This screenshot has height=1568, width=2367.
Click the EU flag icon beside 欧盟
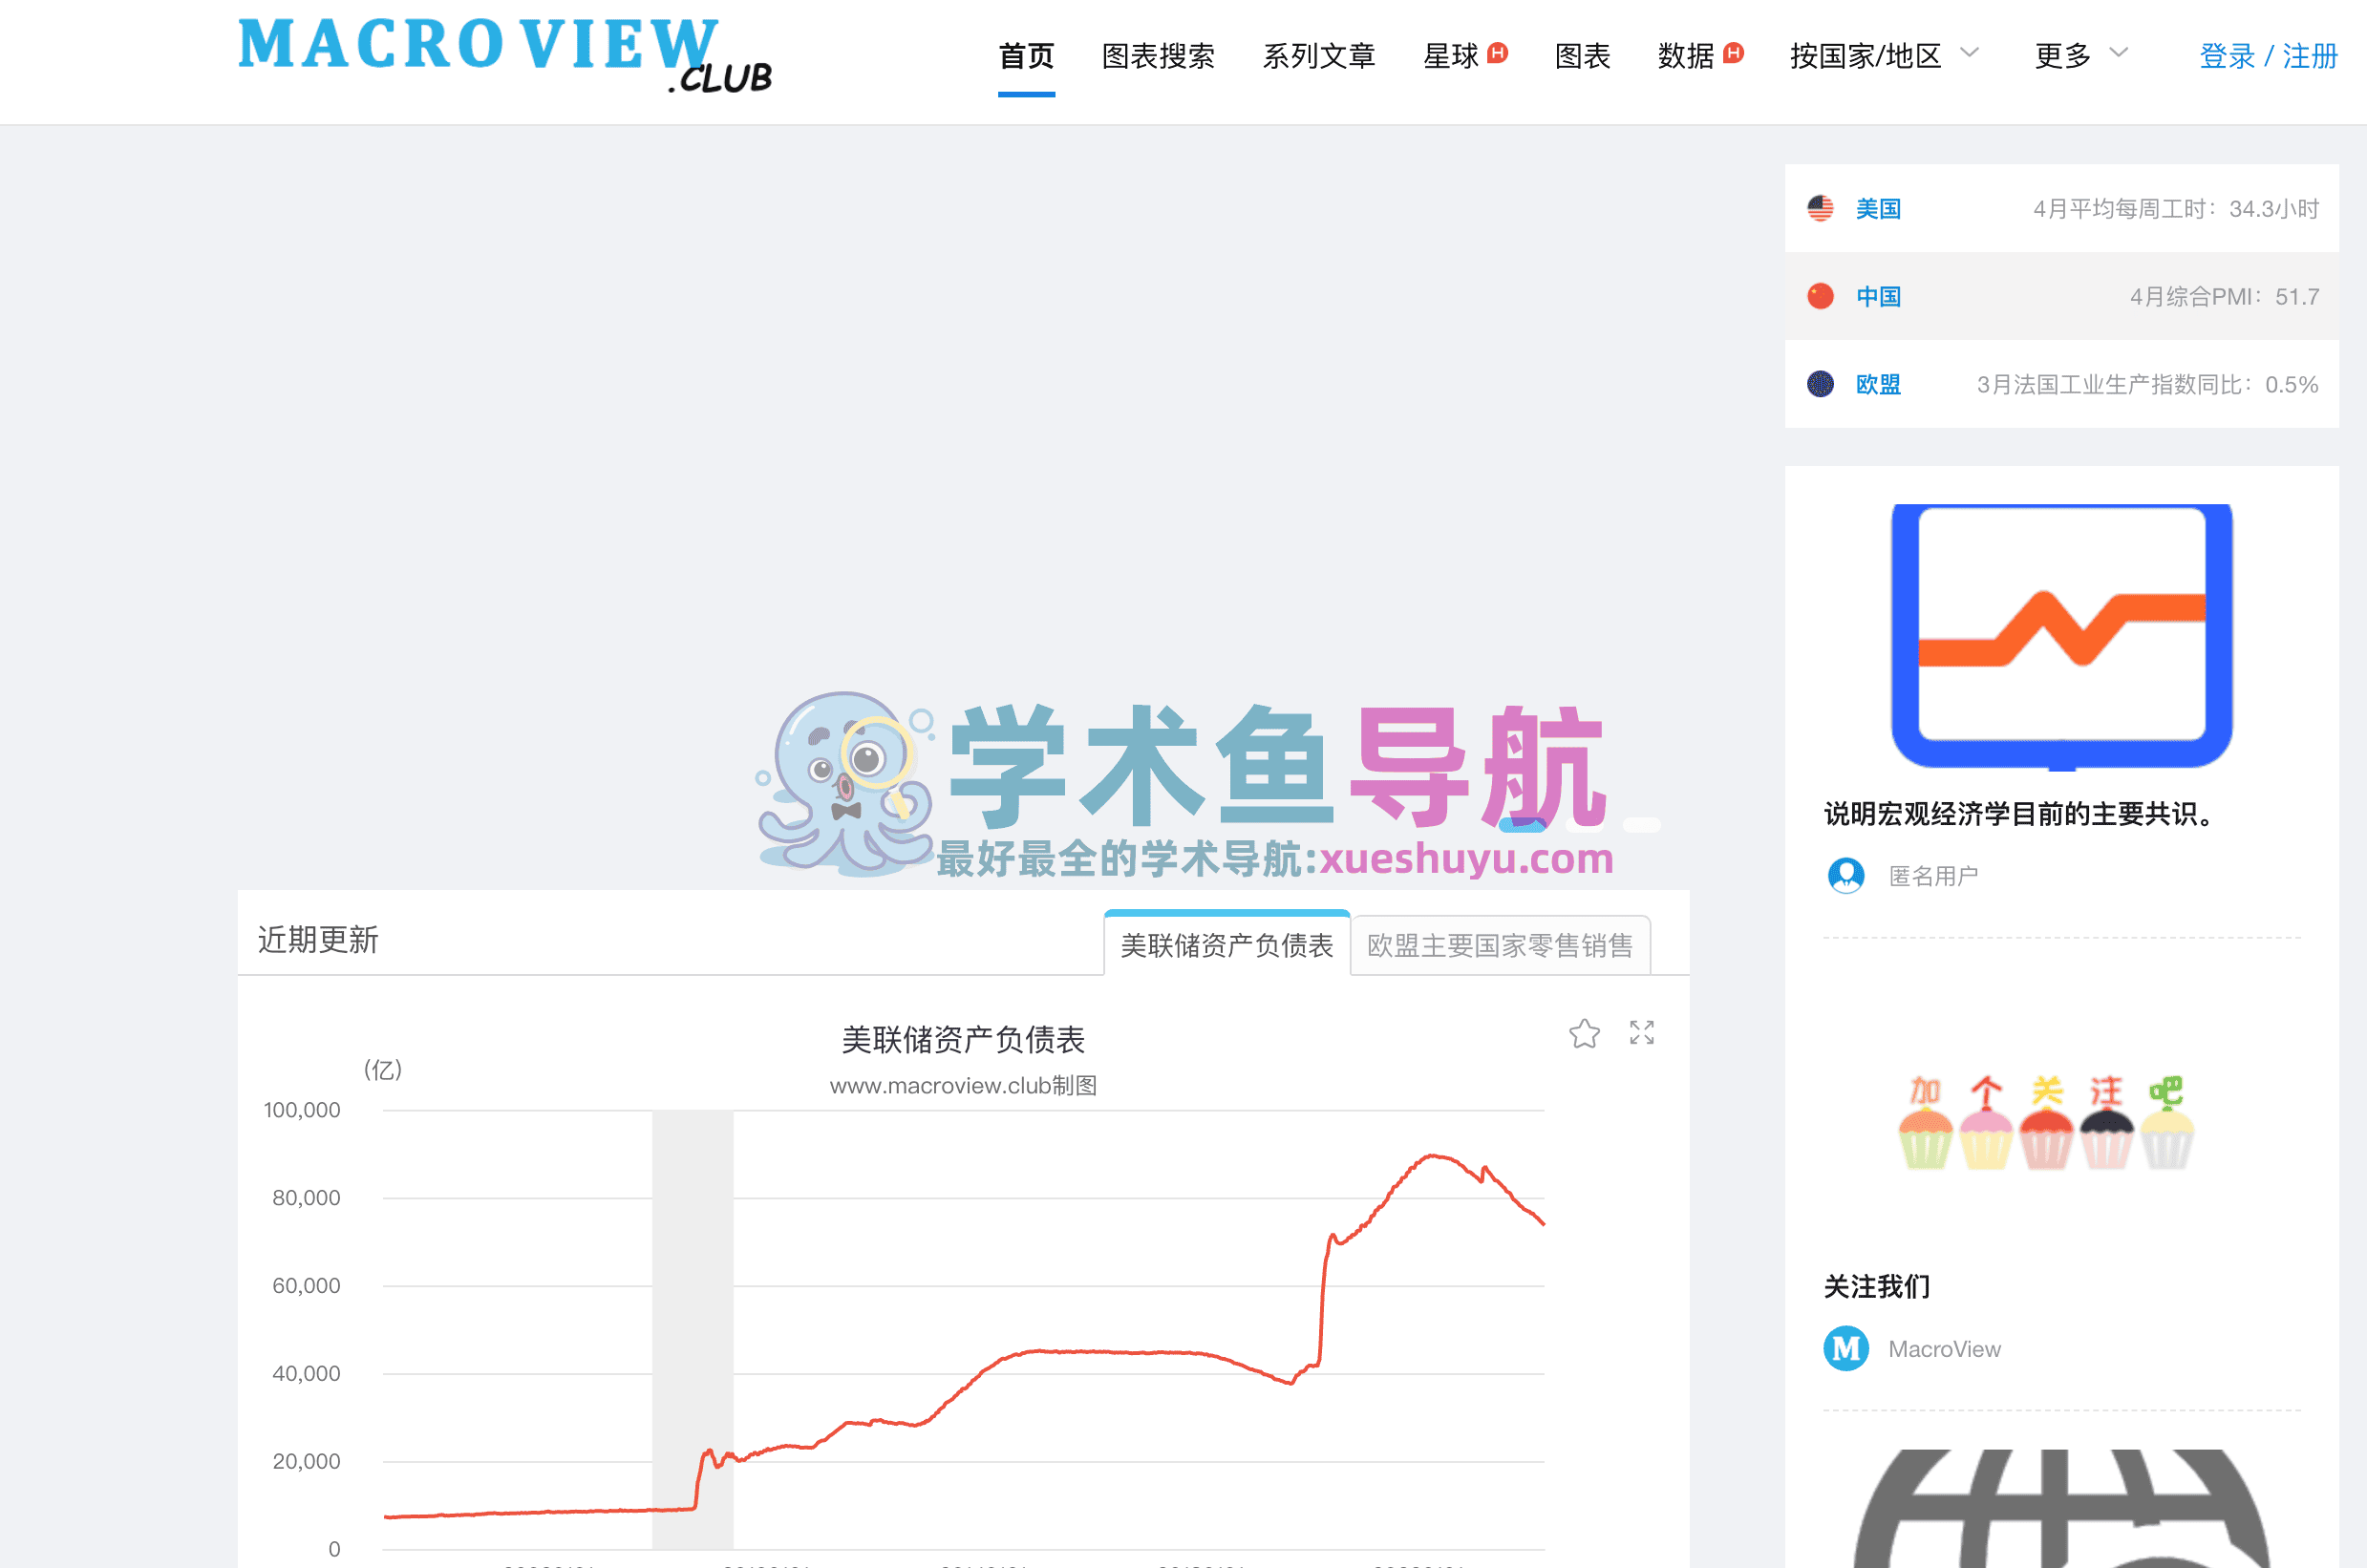[x=1821, y=384]
